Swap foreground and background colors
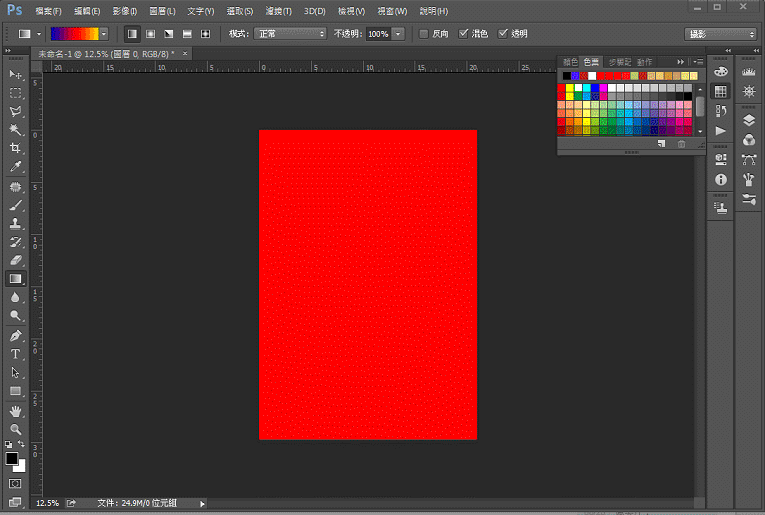 tap(21, 444)
